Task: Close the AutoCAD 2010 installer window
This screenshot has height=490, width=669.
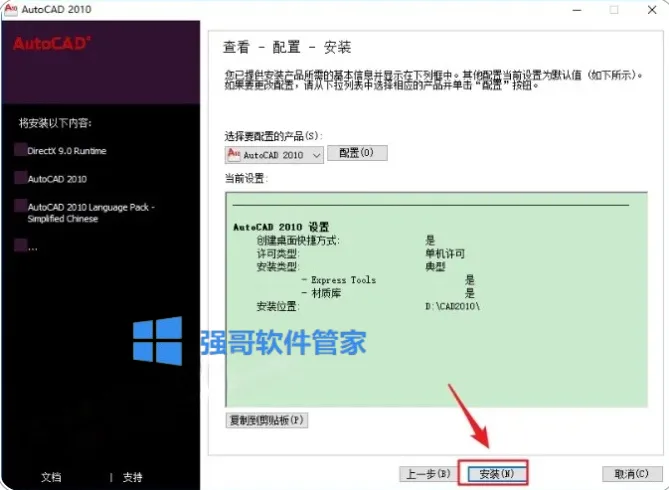Action: click(652, 10)
